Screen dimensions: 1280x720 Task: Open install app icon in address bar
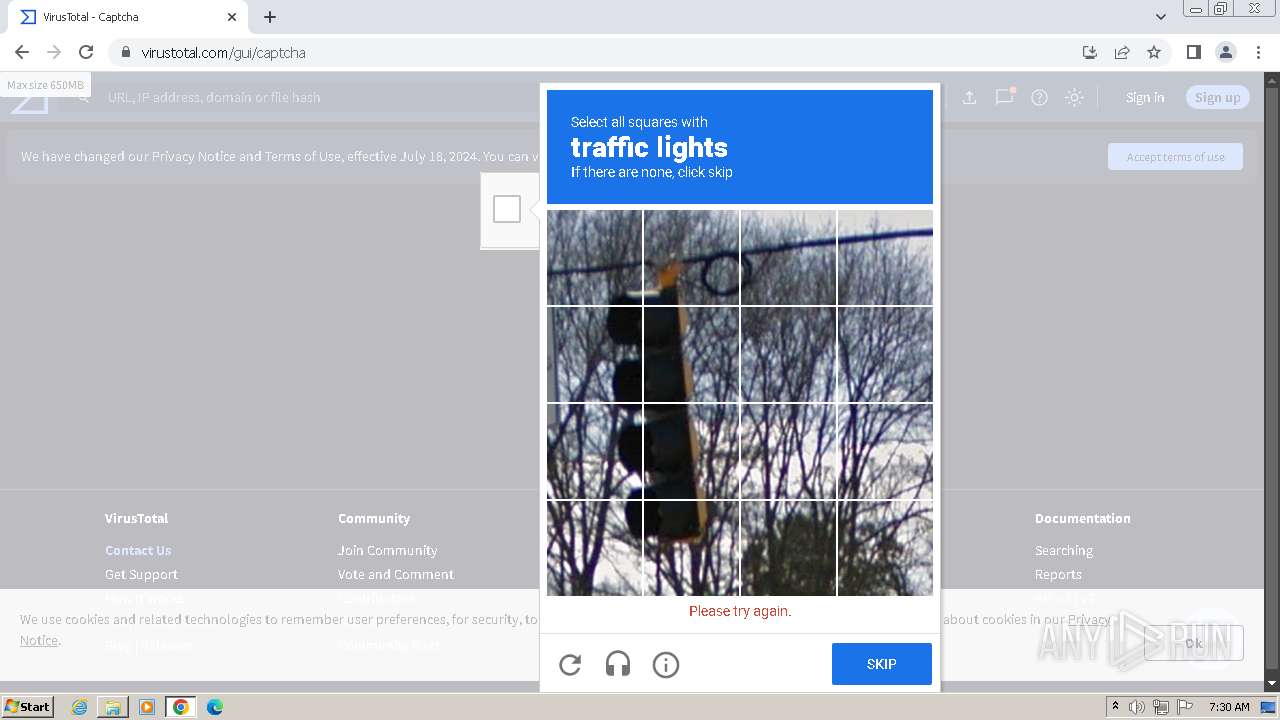[x=1090, y=52]
